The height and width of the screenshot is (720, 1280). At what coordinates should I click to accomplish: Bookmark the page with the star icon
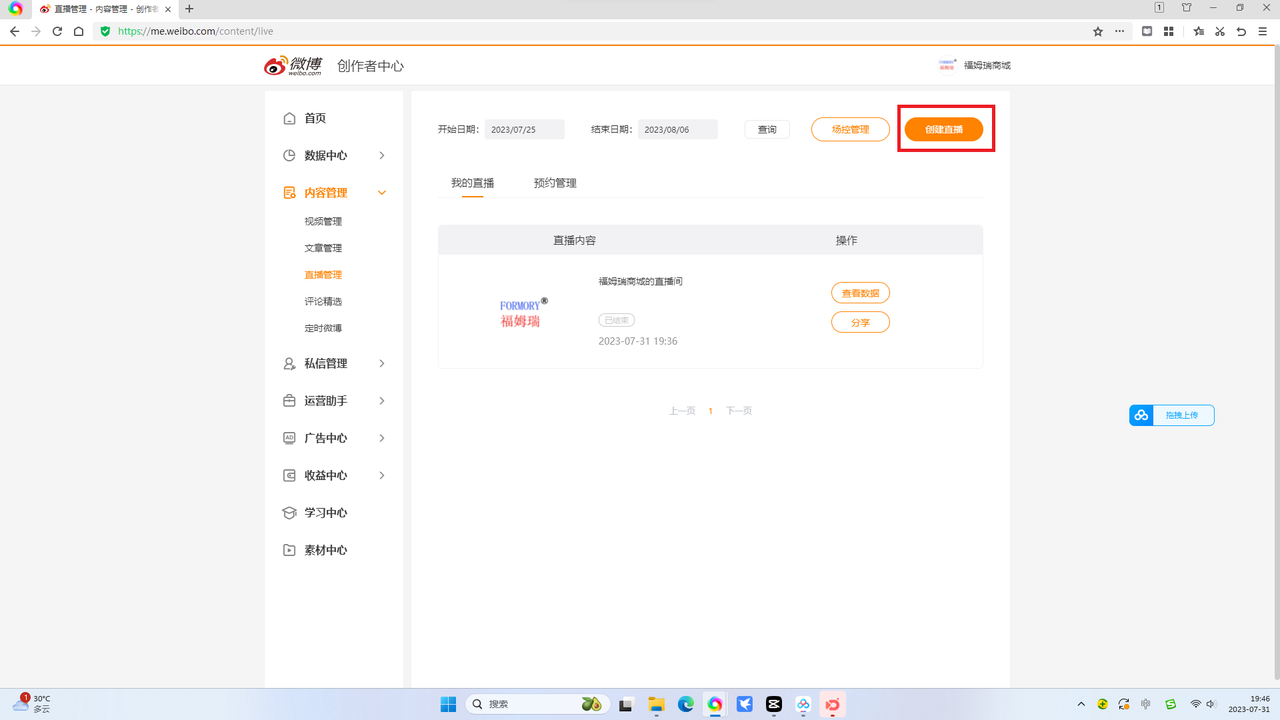[1098, 31]
